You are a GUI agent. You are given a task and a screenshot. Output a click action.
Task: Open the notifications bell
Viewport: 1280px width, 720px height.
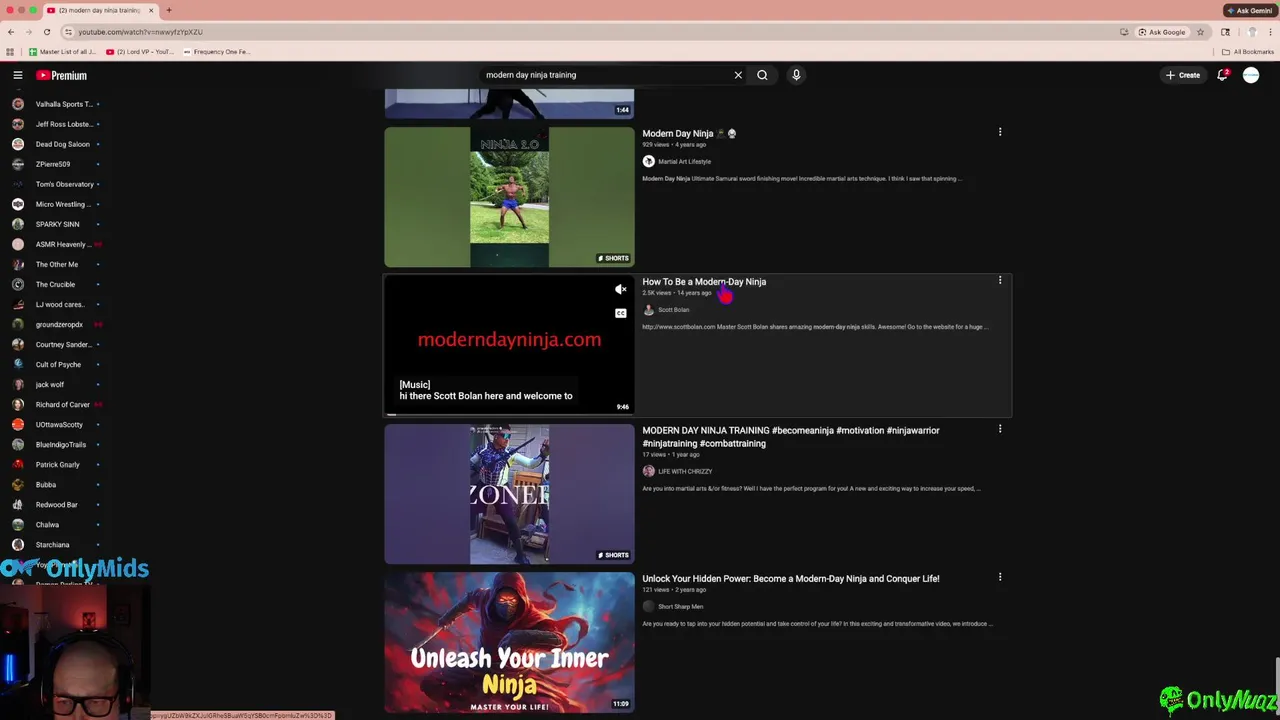pyautogui.click(x=1222, y=75)
